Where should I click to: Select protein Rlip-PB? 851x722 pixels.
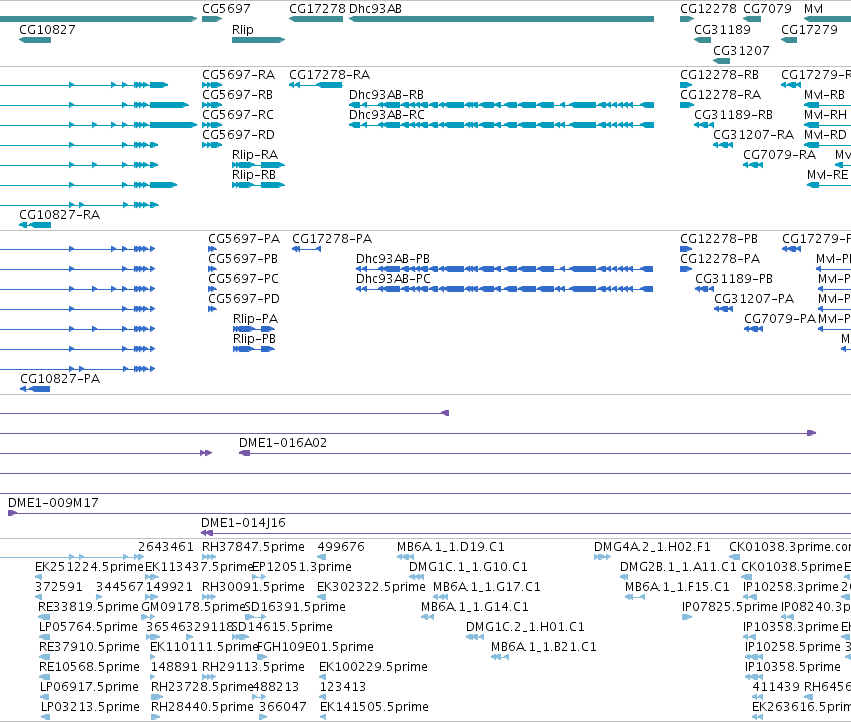[x=254, y=349]
